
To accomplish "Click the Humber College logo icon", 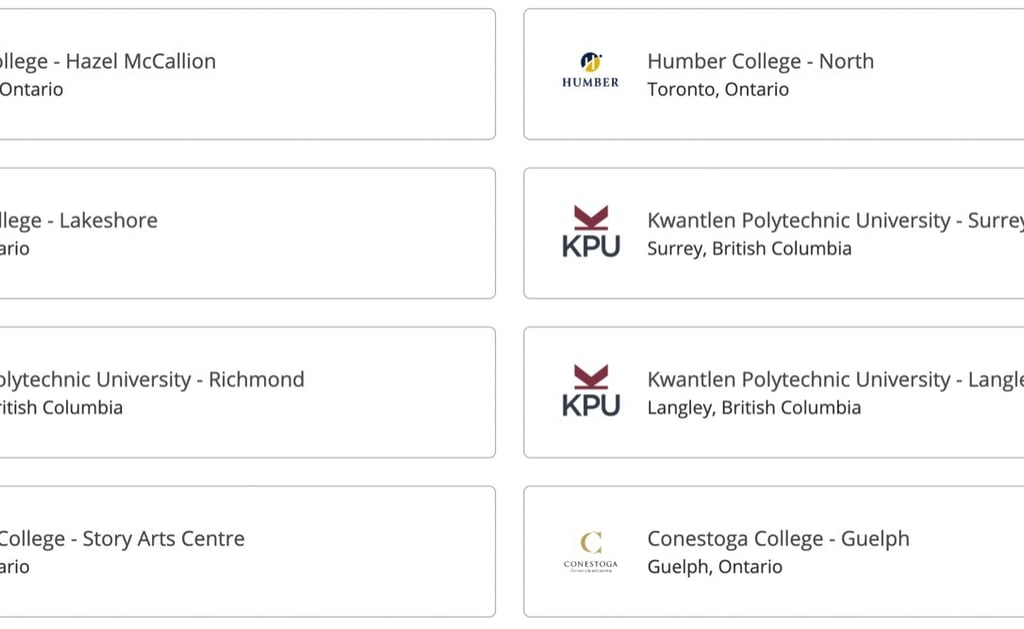I will pyautogui.click(x=590, y=70).
